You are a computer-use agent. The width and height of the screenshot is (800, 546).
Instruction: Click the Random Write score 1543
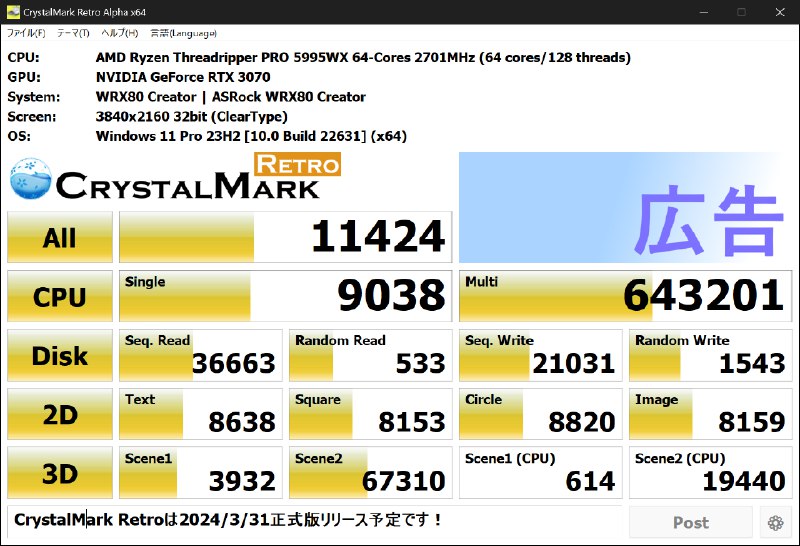(711, 355)
